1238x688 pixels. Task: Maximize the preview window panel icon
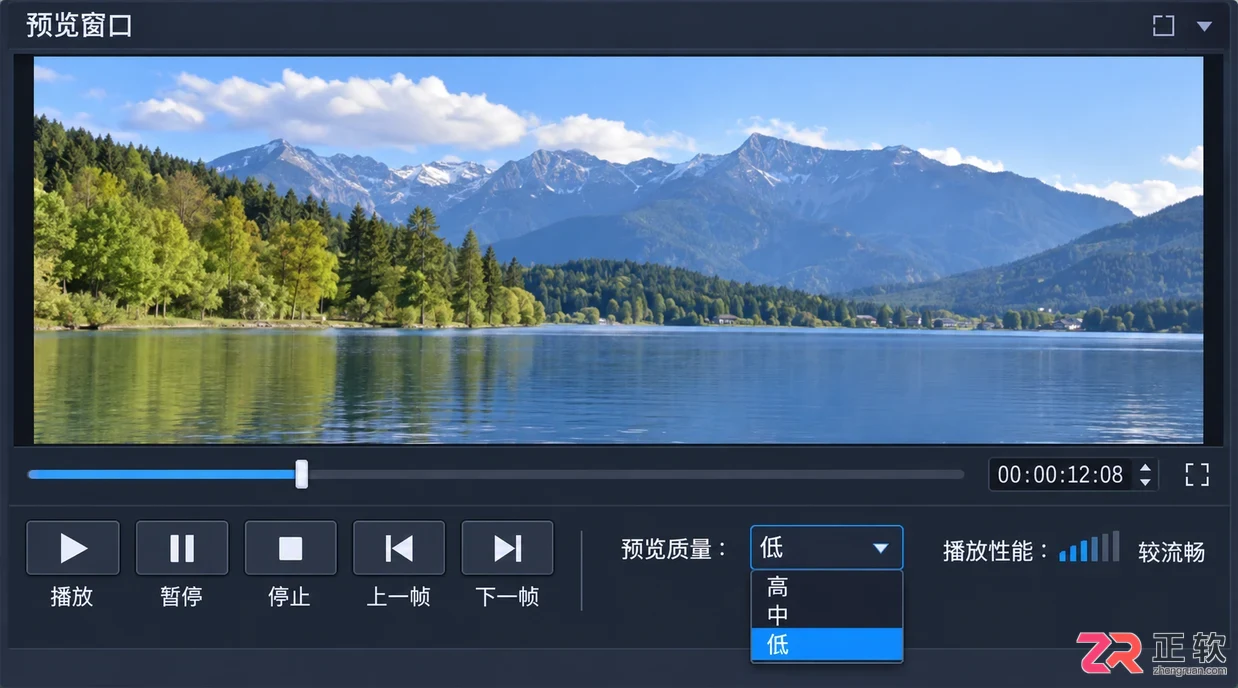1163,26
